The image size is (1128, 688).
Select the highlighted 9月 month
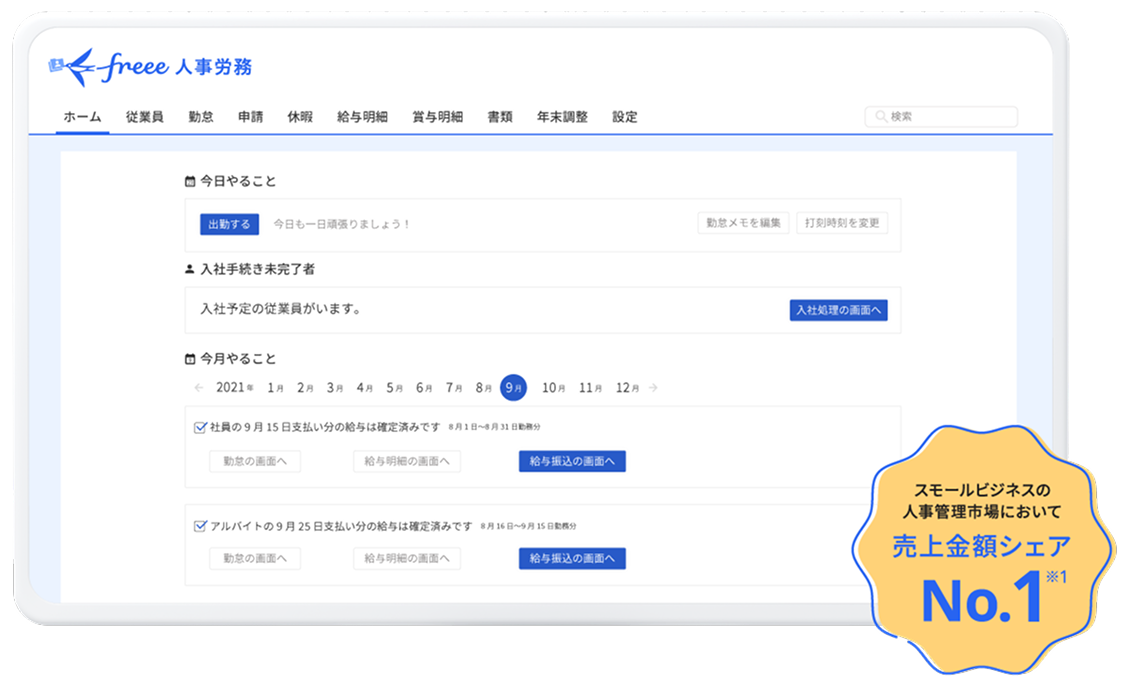[x=513, y=388]
